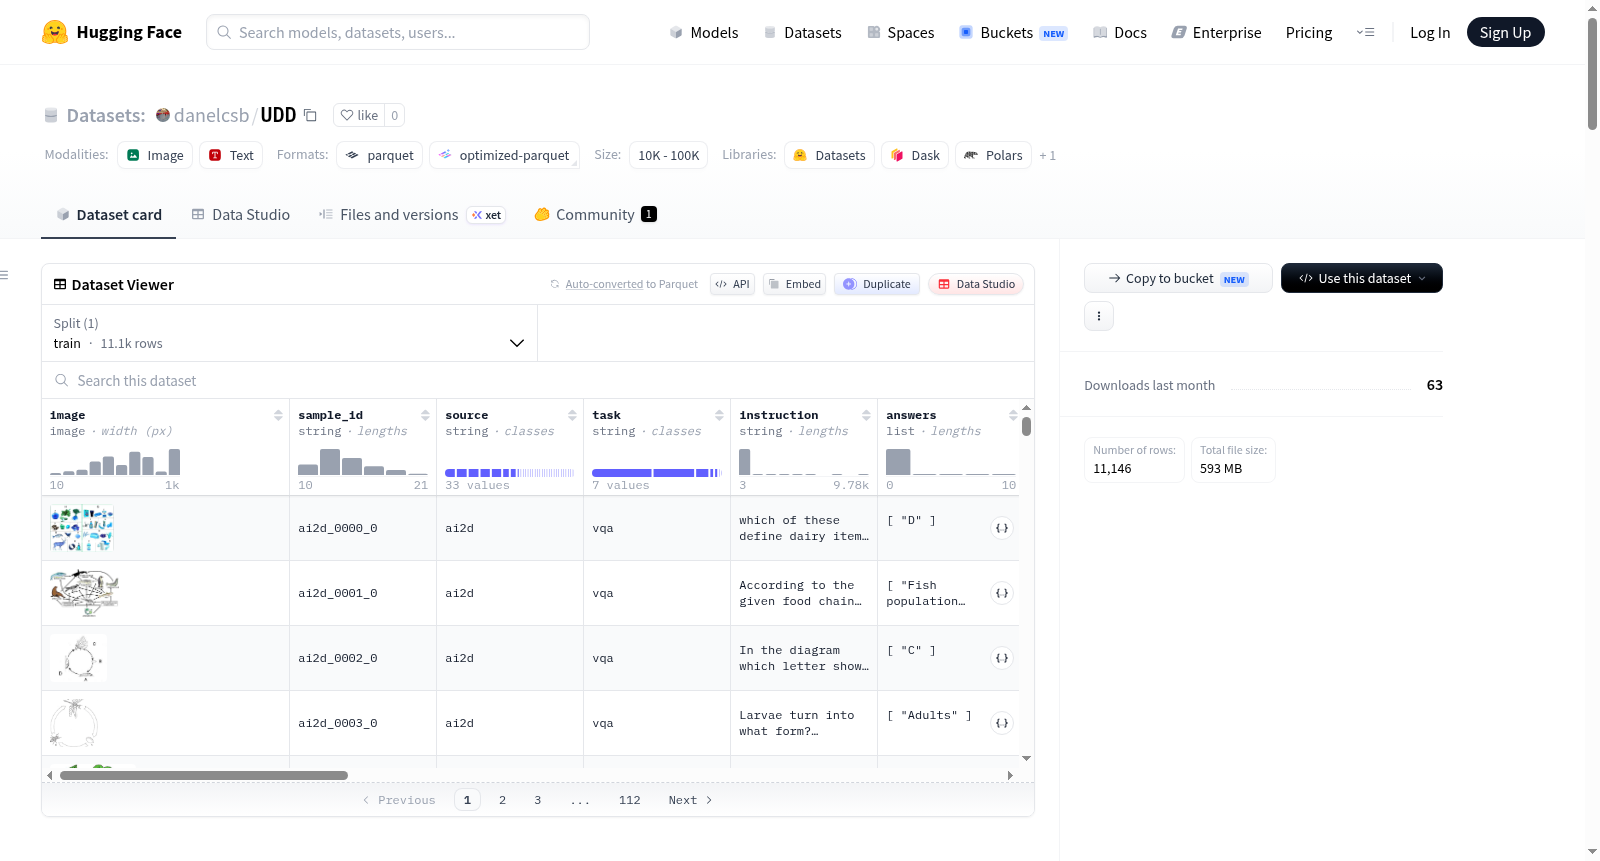Open the left sidebar toggle icon
1600x861 pixels.
coord(5,275)
